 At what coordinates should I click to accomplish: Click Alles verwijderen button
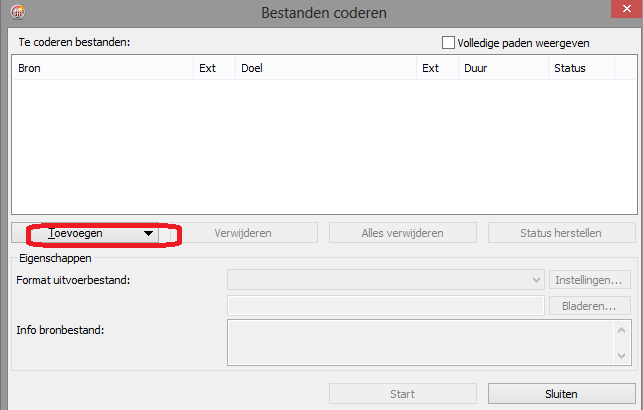pyautogui.click(x=403, y=233)
